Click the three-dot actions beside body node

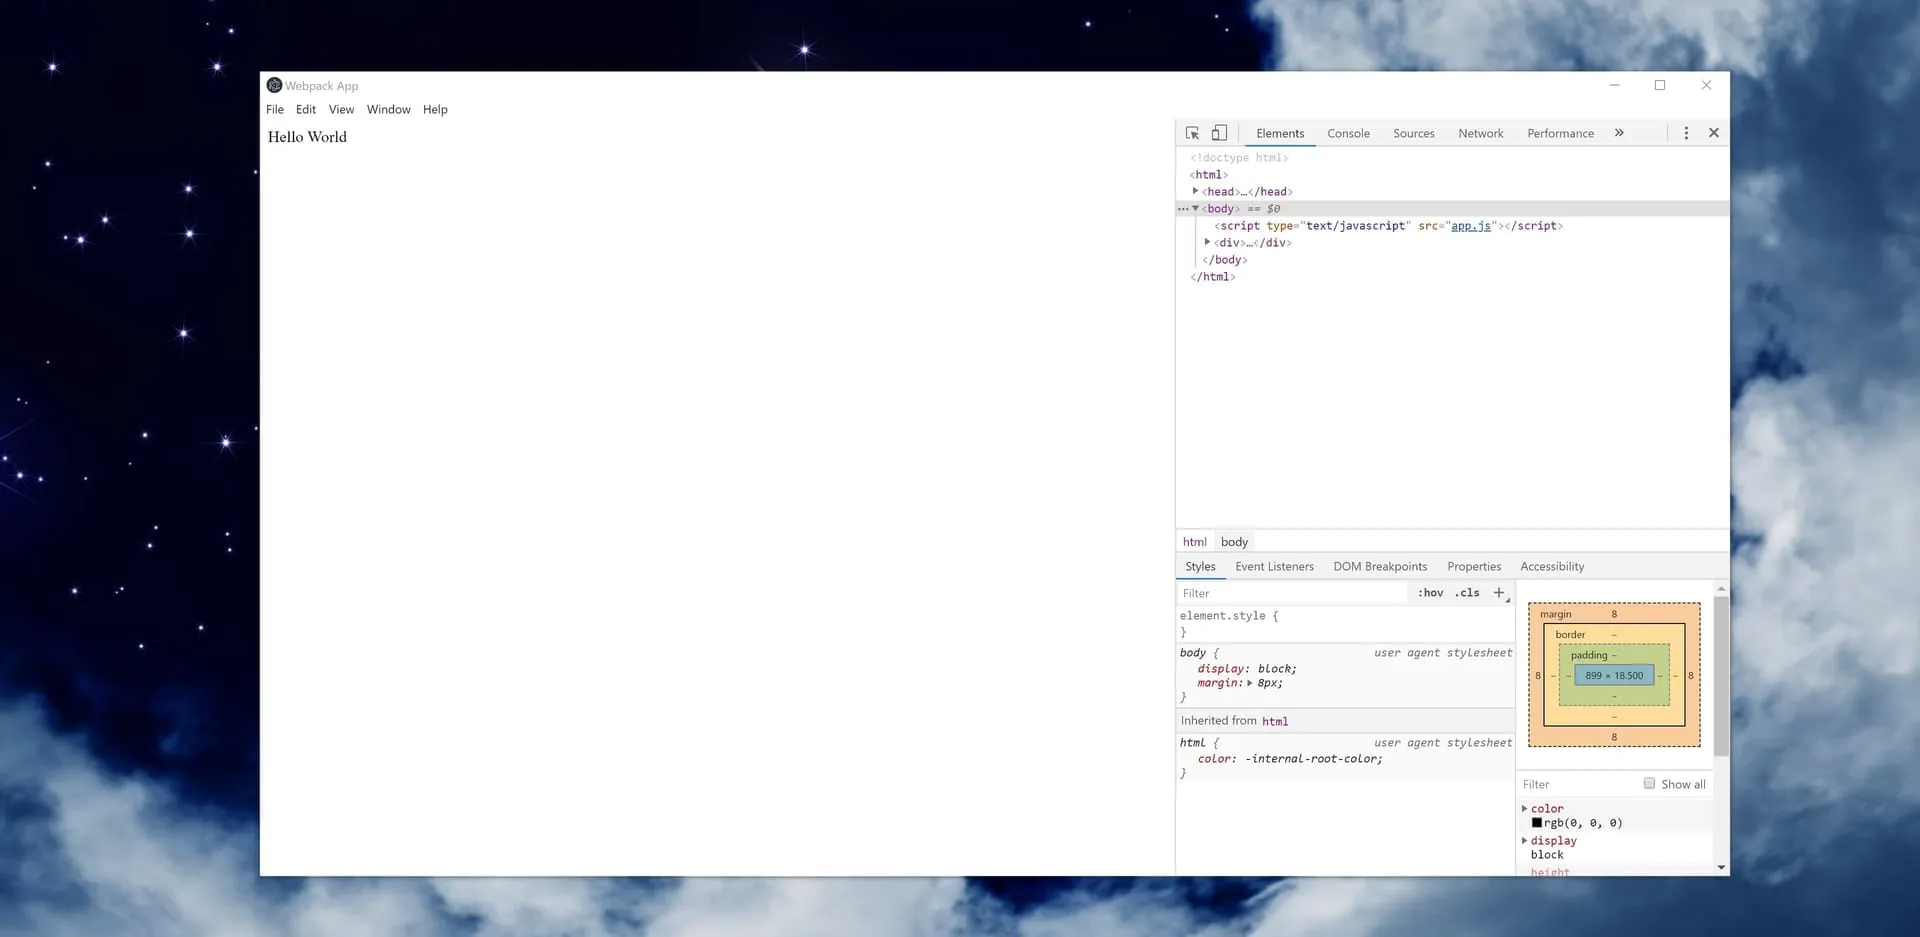click(1183, 209)
